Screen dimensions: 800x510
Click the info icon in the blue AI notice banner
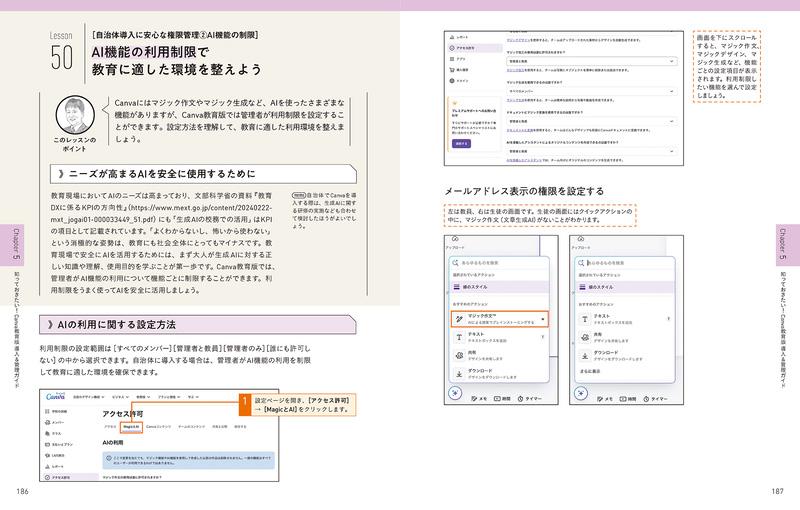(x=109, y=458)
